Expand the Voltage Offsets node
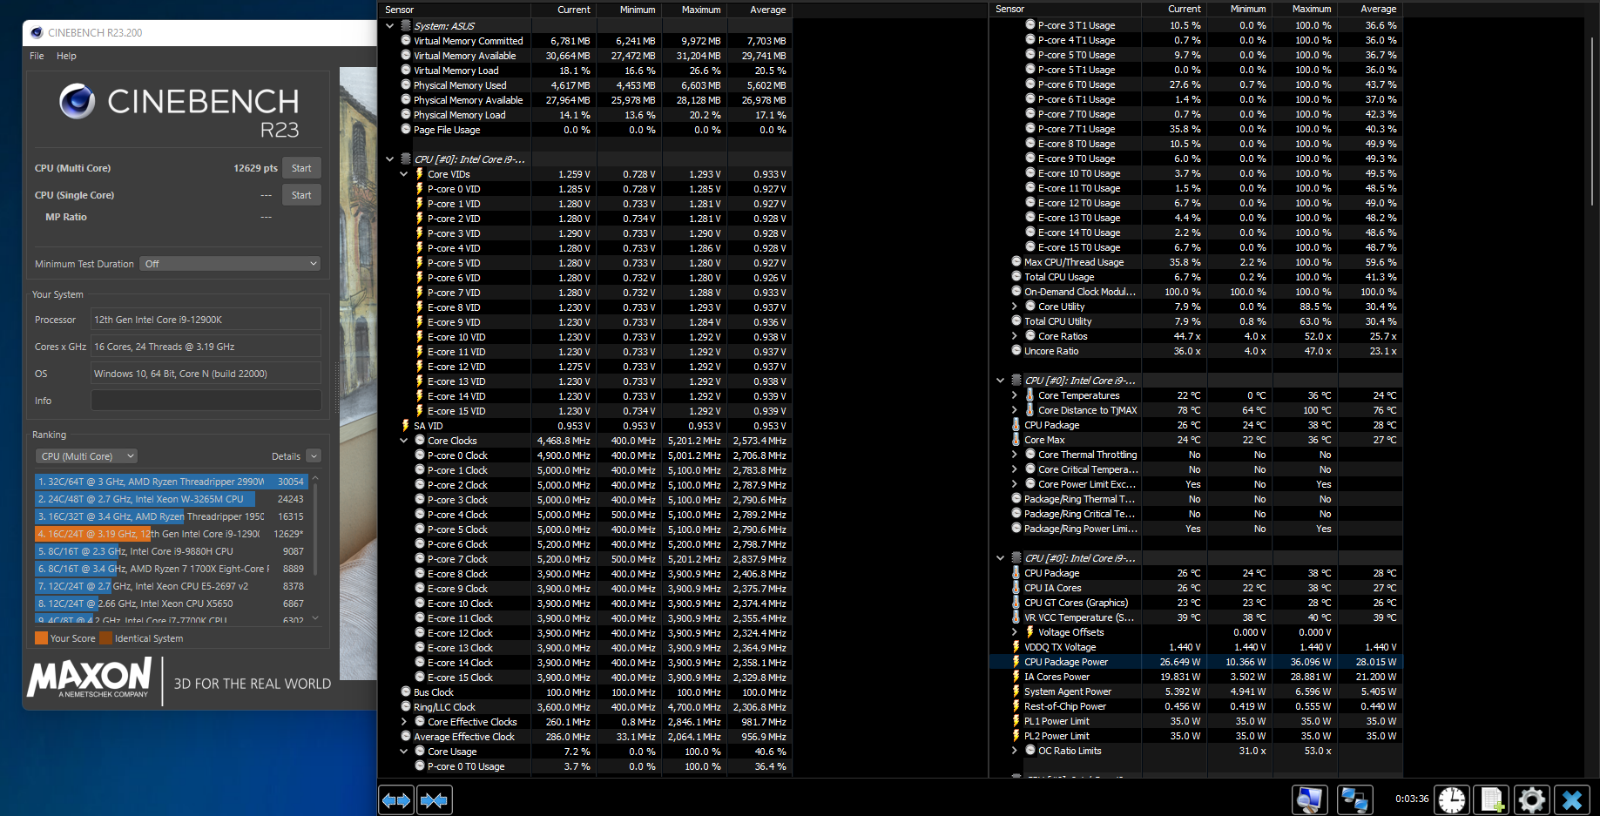 pyautogui.click(x=1014, y=632)
